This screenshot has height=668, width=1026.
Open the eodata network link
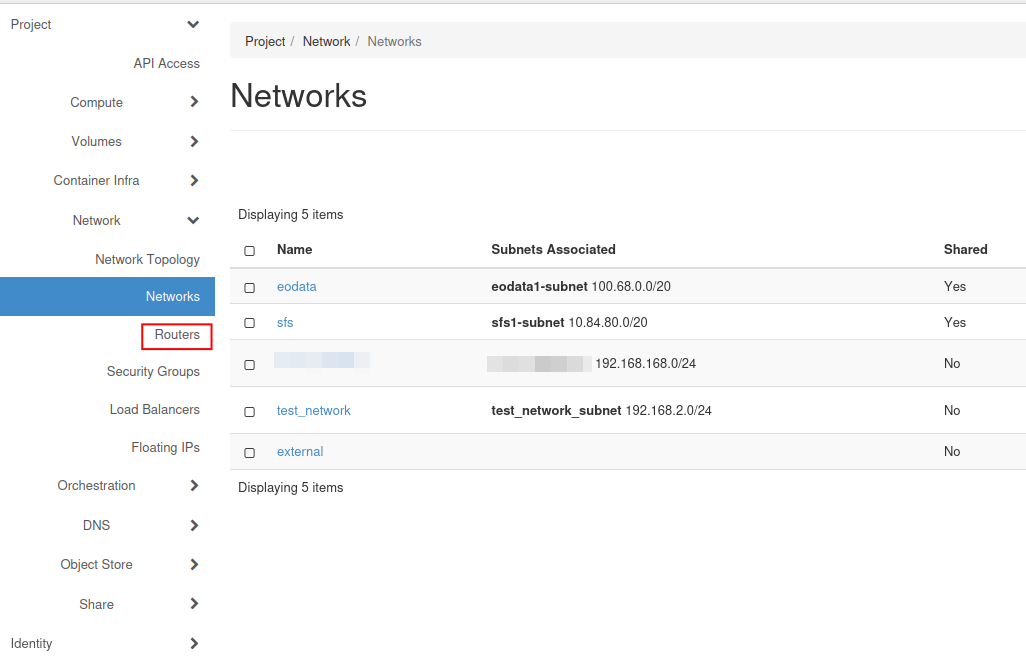click(x=296, y=287)
